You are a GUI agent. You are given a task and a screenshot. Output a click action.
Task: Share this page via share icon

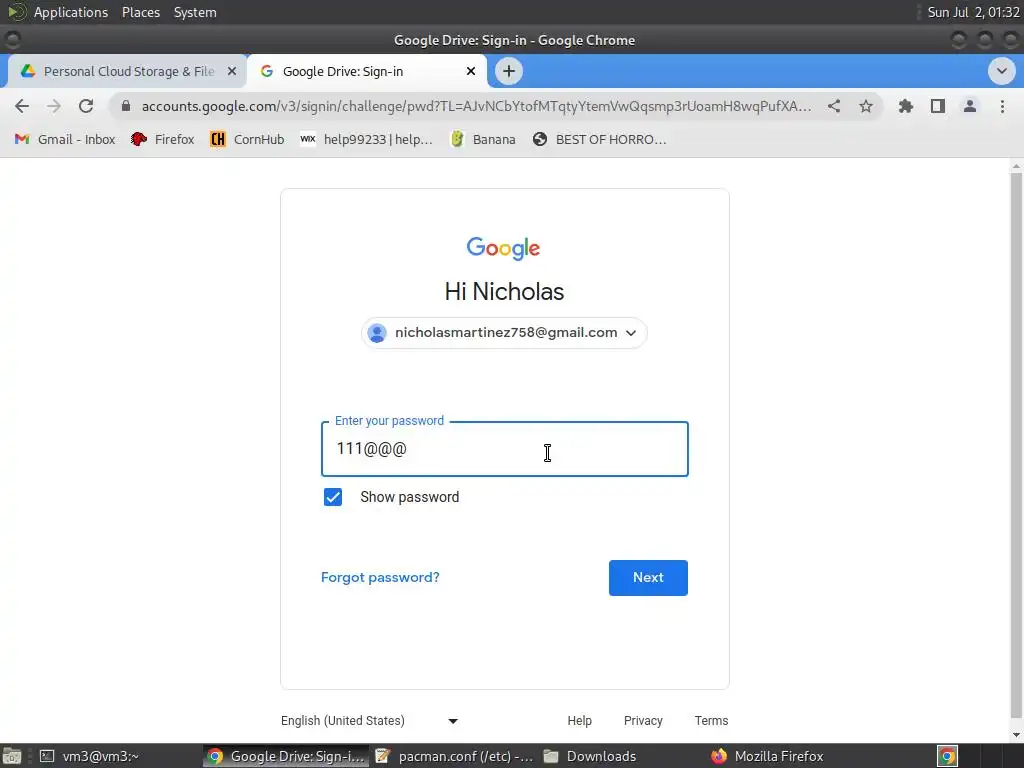[x=834, y=106]
